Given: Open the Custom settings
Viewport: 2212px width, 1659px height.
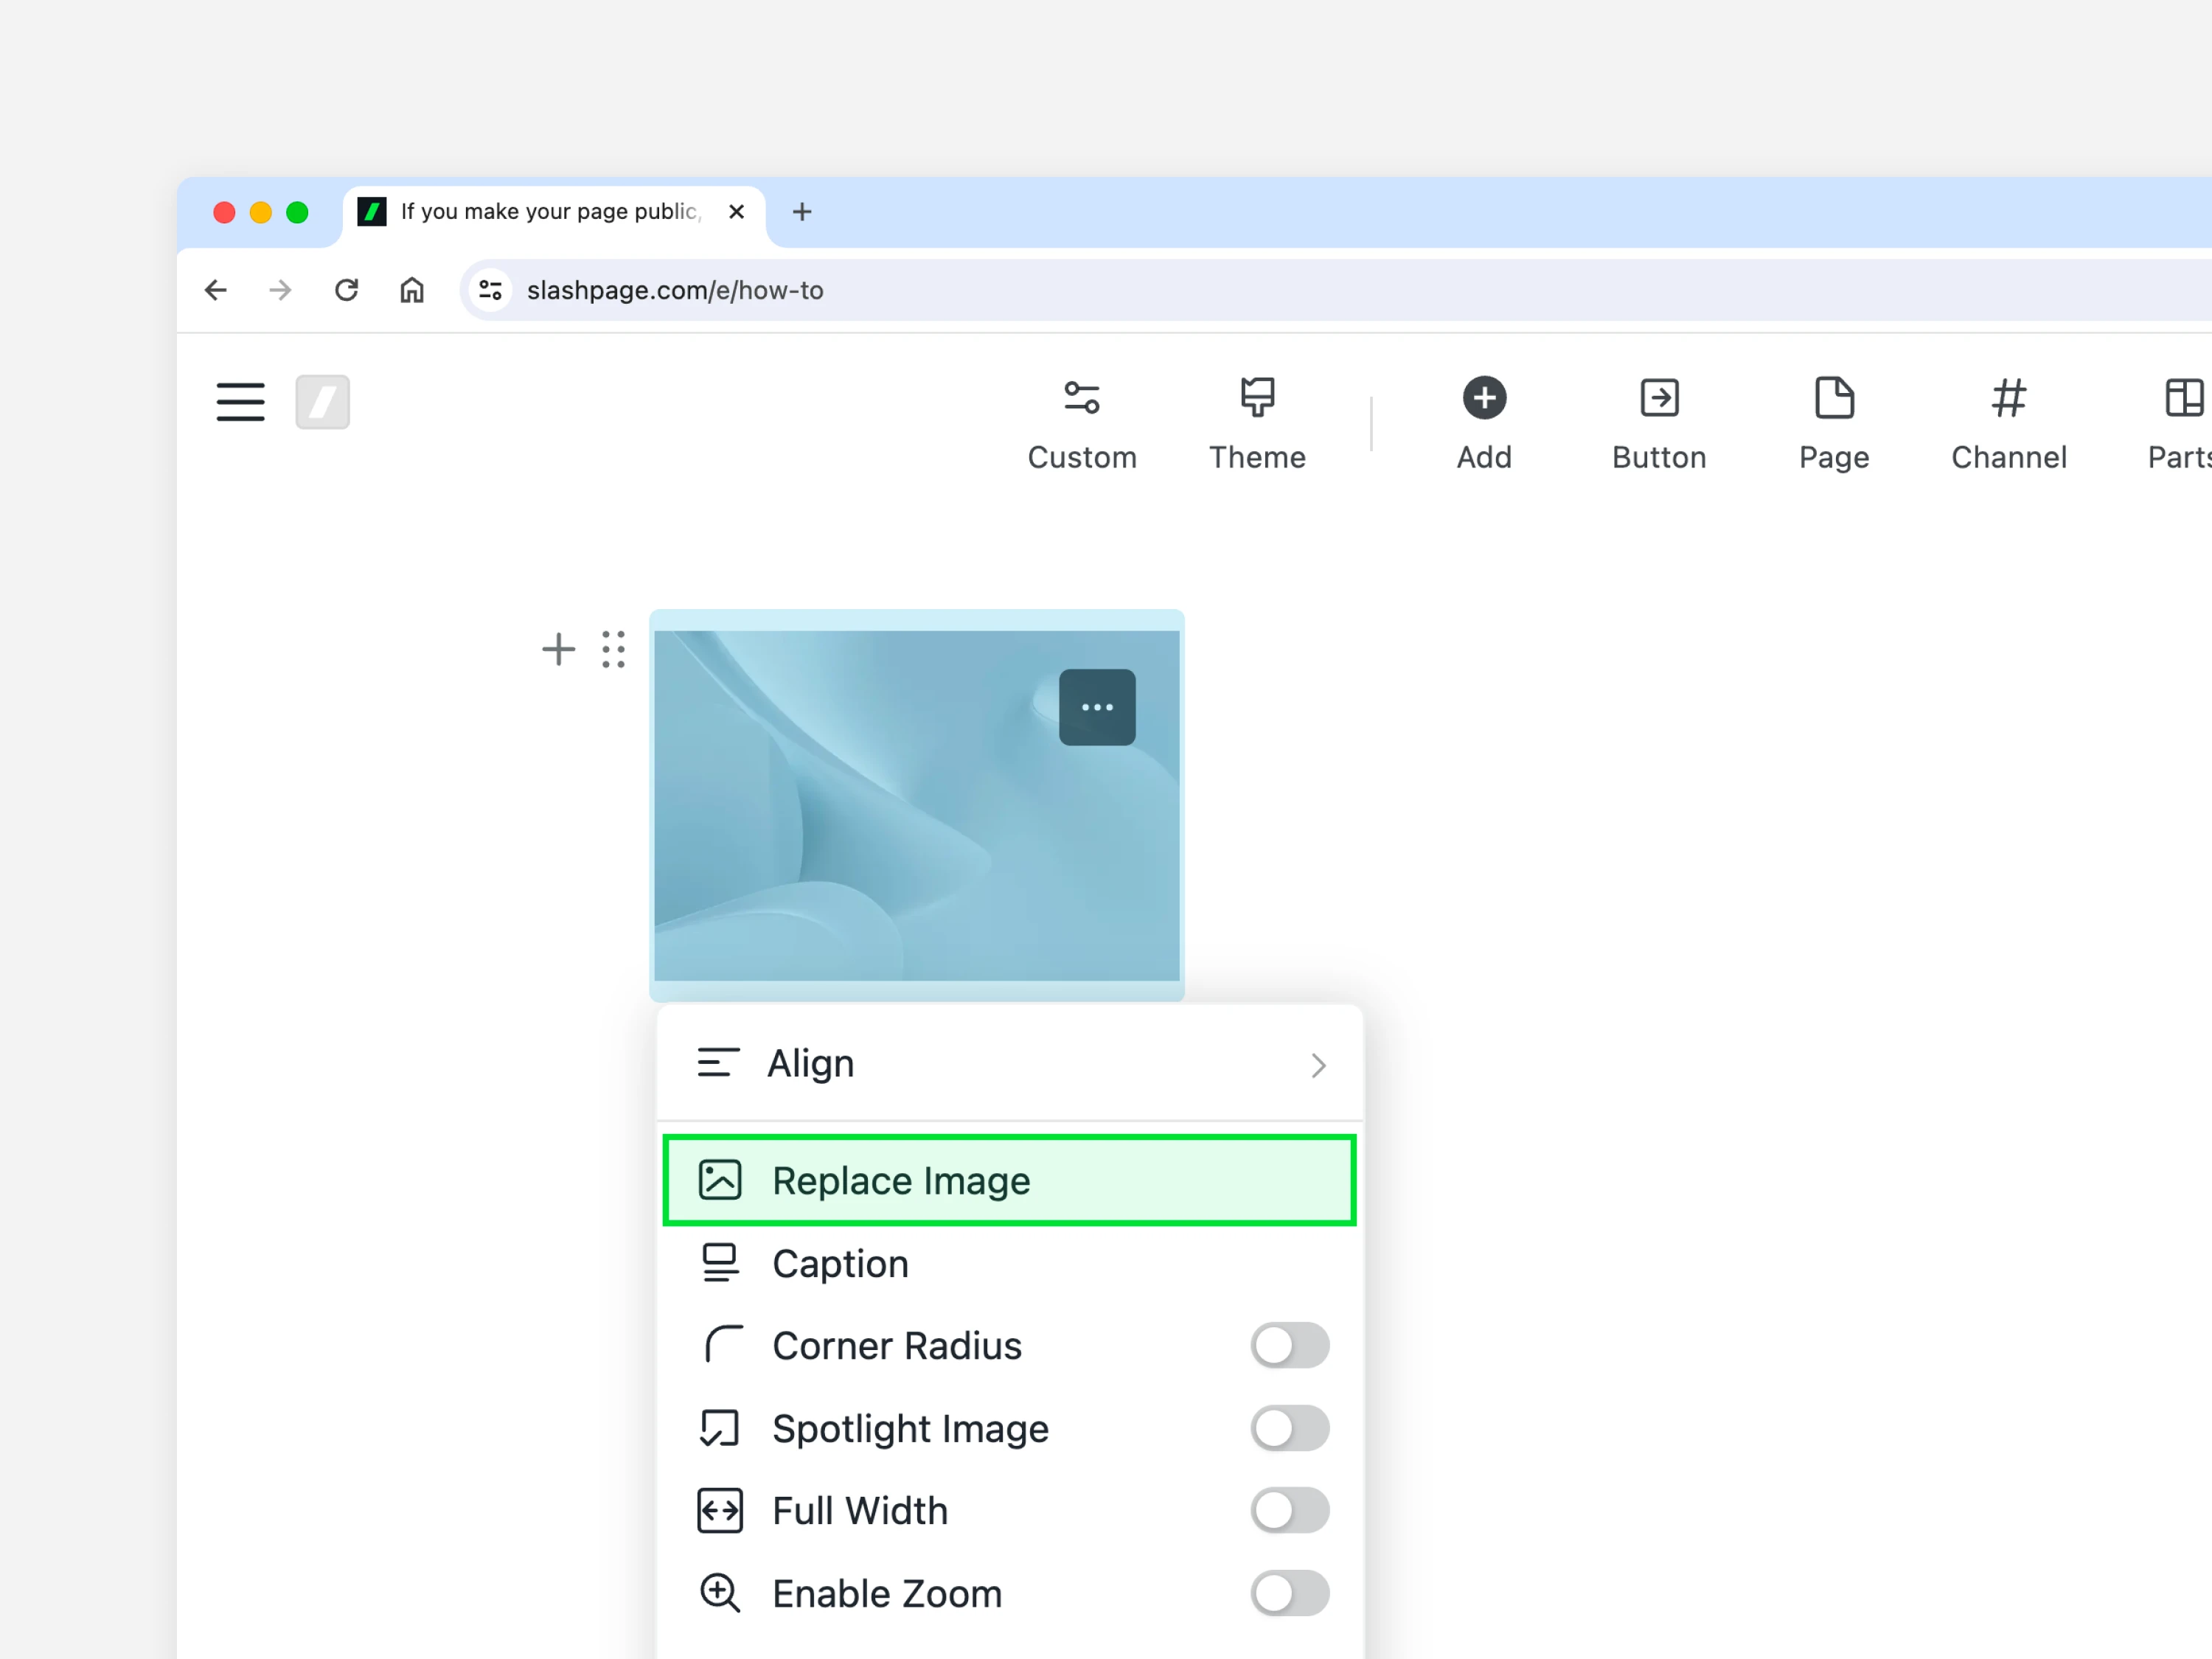Looking at the screenshot, I should click(x=1082, y=424).
